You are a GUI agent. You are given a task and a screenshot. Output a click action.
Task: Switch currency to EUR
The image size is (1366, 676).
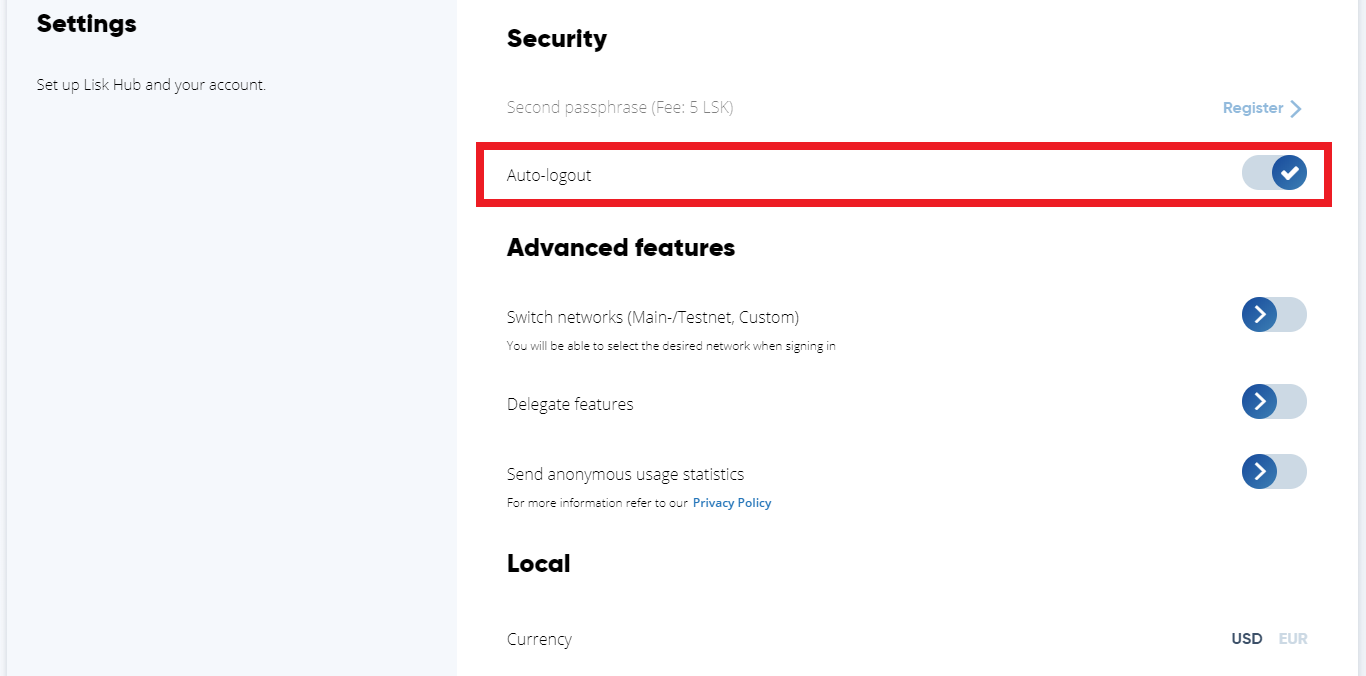(x=1293, y=639)
